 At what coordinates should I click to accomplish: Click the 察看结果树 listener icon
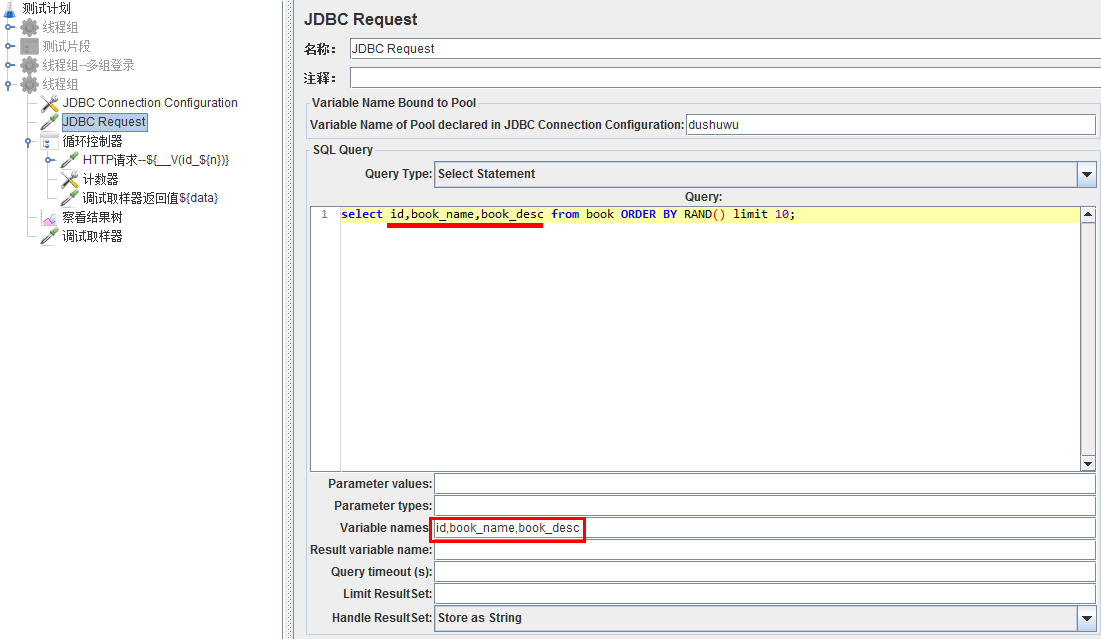49,218
